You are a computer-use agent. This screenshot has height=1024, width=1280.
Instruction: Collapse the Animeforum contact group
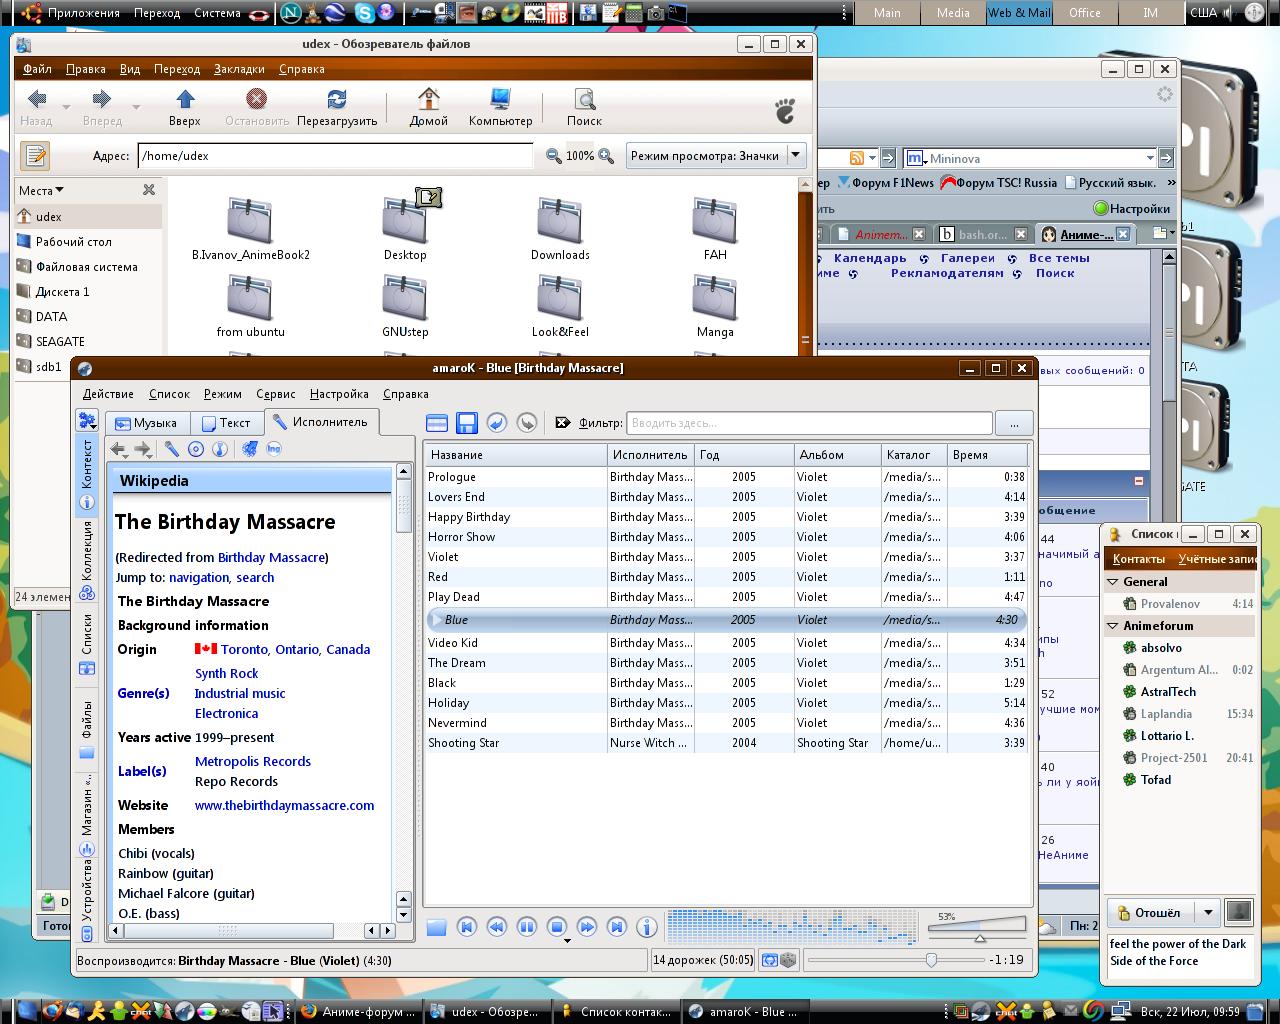[x=1113, y=626]
